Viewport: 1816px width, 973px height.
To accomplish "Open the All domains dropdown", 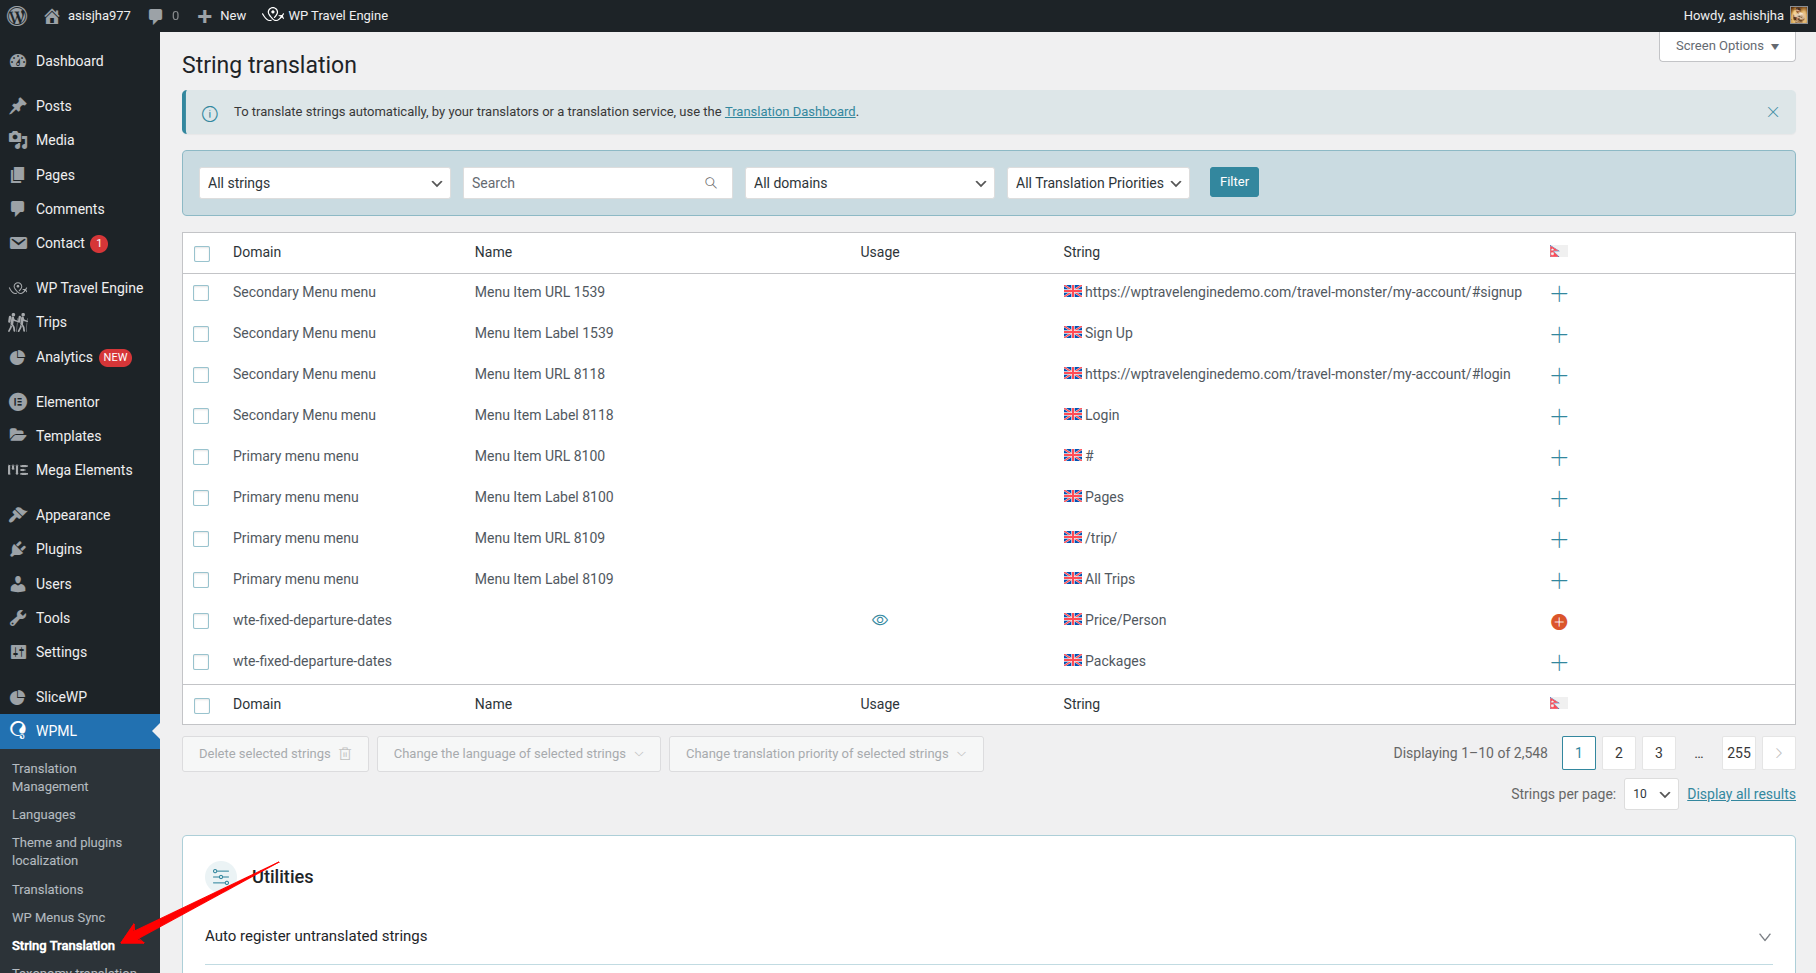I will 868,182.
